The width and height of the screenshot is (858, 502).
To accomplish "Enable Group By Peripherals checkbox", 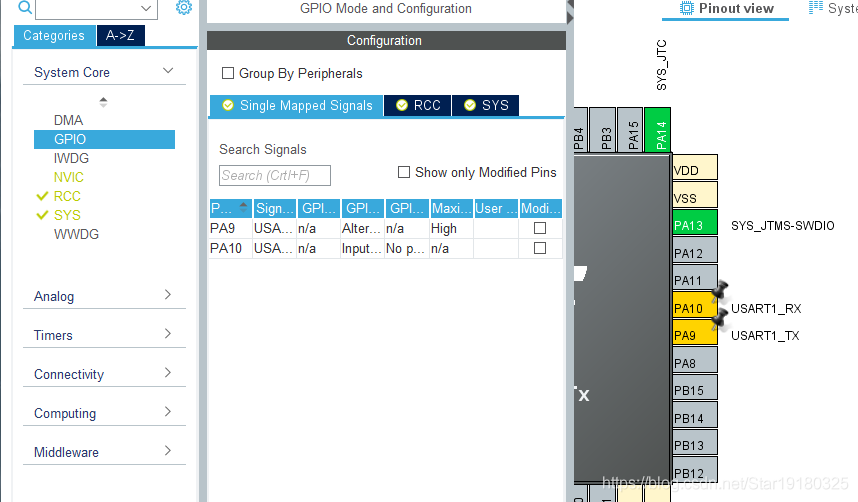I will click(x=228, y=73).
